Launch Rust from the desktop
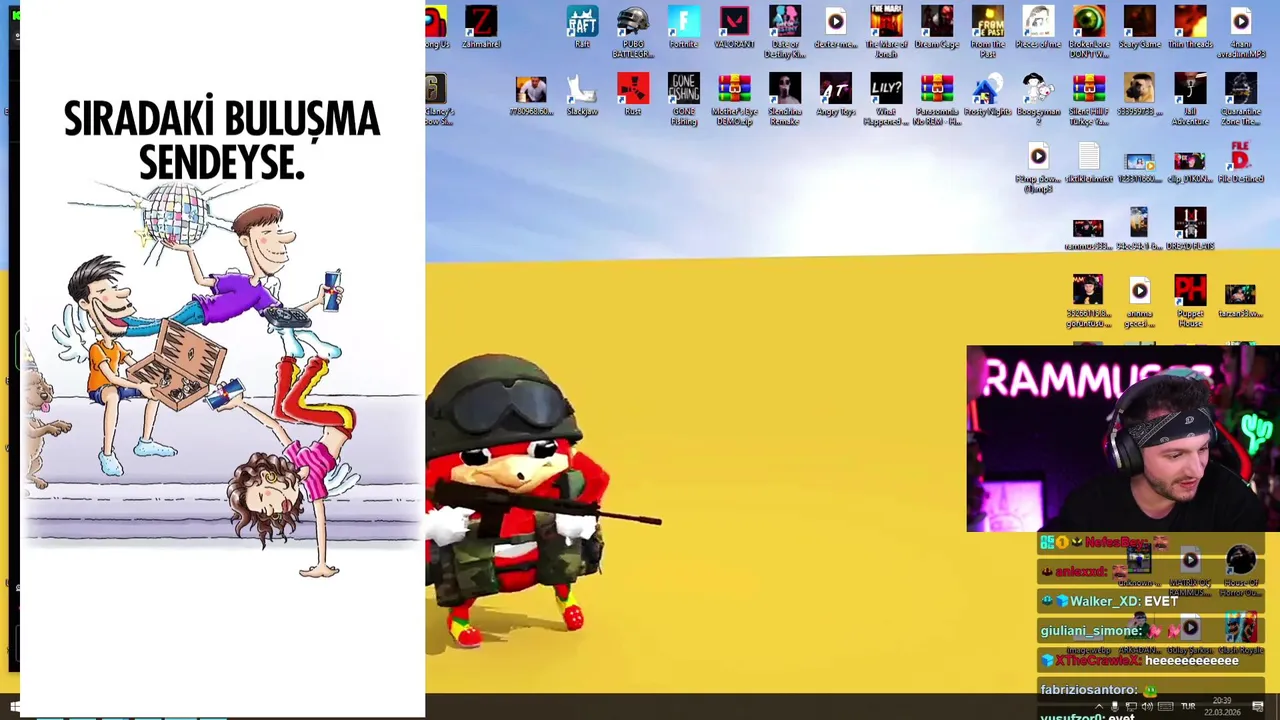This screenshot has height=720, width=1280. pos(633,95)
